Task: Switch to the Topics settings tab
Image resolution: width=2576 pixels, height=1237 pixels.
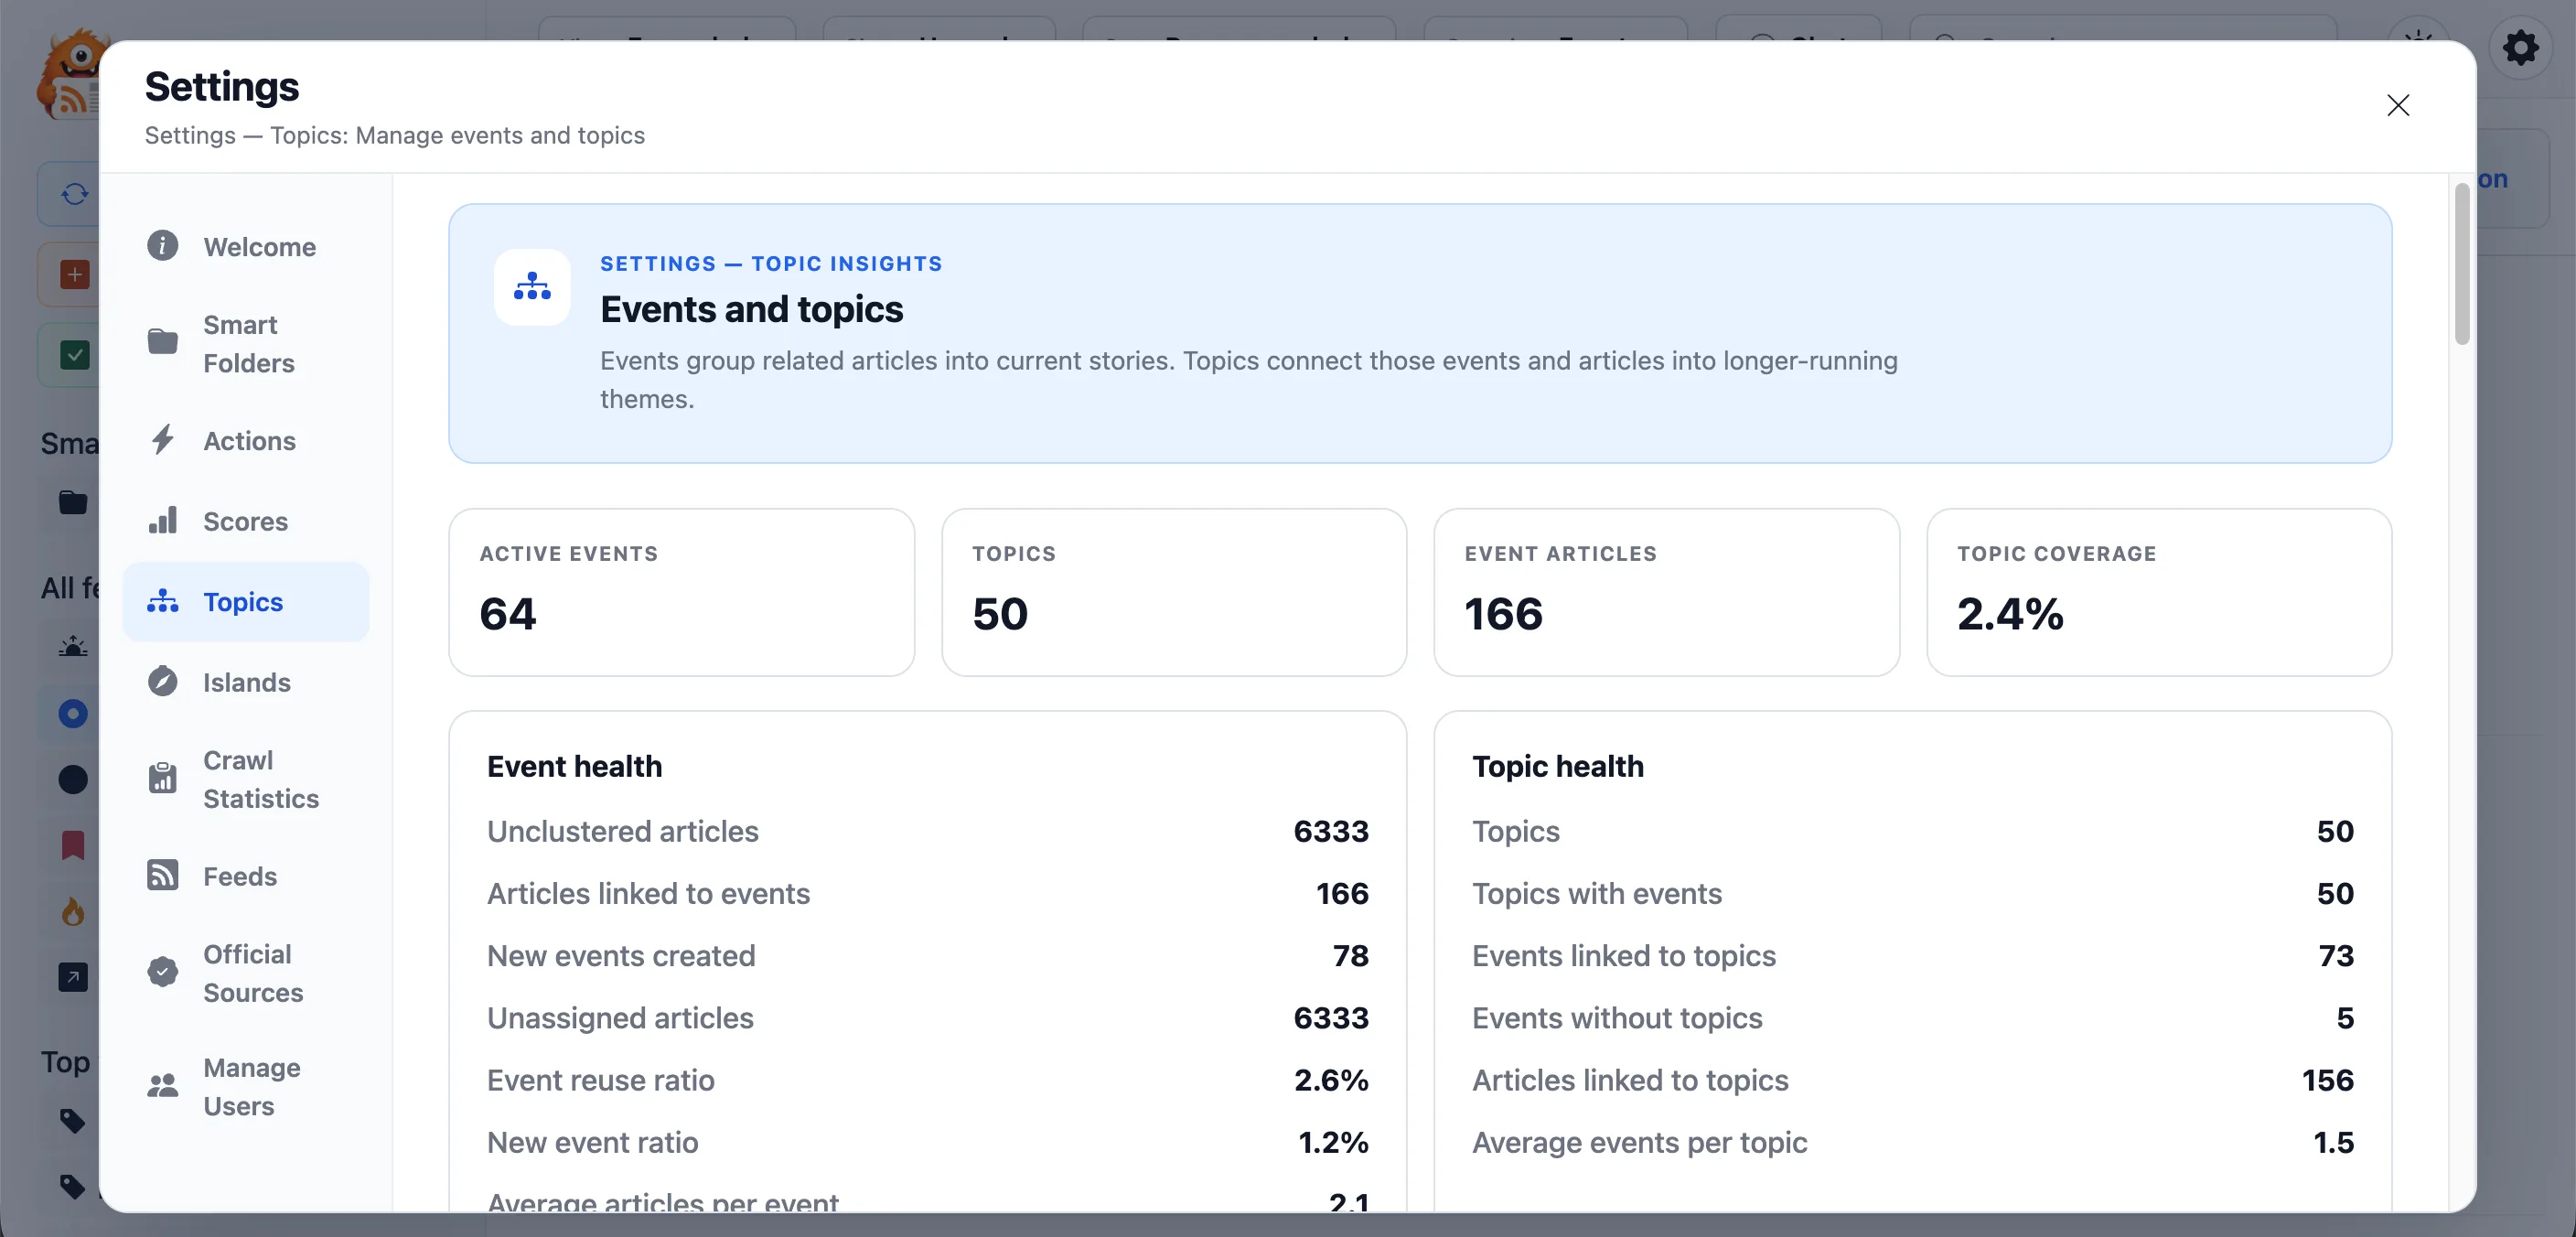Action: tap(246, 601)
